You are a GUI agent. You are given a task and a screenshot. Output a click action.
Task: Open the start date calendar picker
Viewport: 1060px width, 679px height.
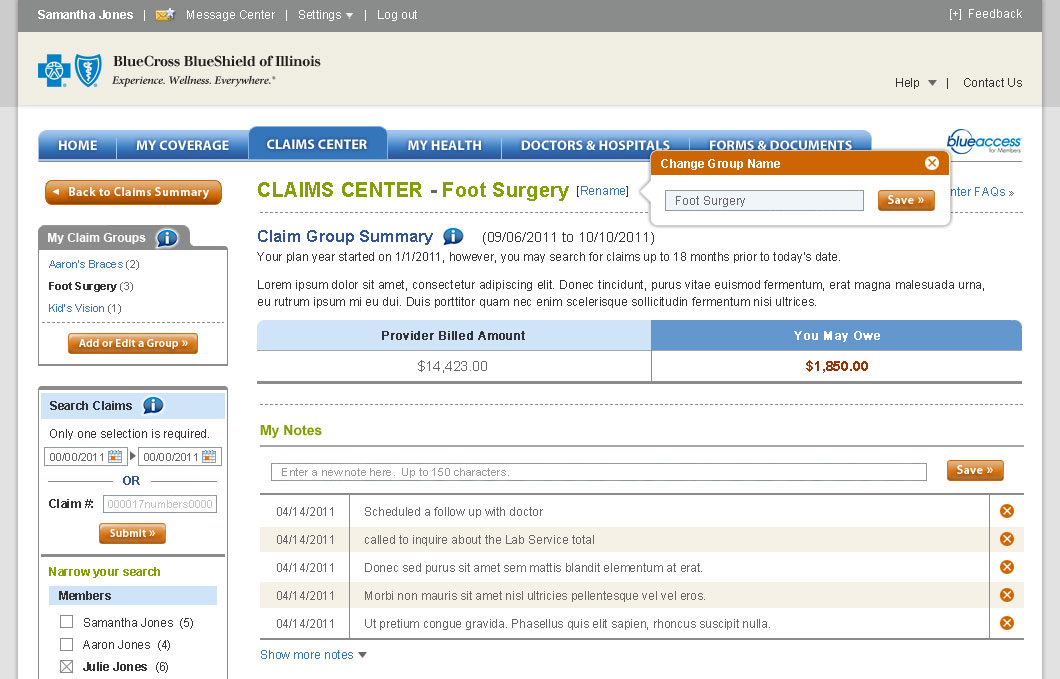point(115,457)
